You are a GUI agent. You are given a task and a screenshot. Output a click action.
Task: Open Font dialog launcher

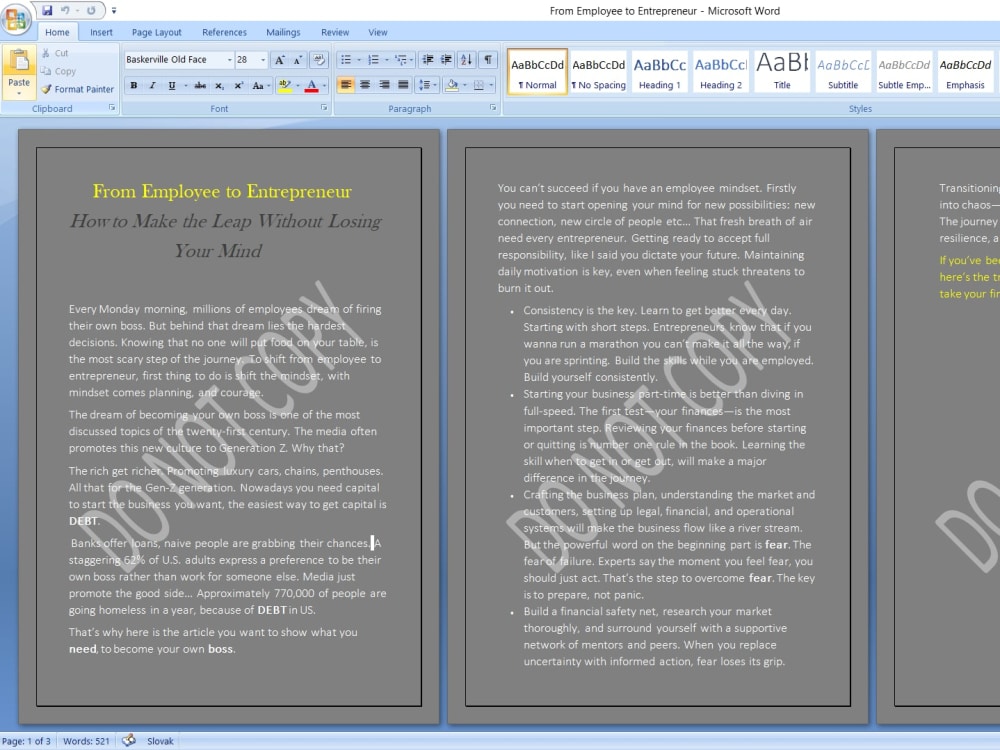tap(324, 108)
